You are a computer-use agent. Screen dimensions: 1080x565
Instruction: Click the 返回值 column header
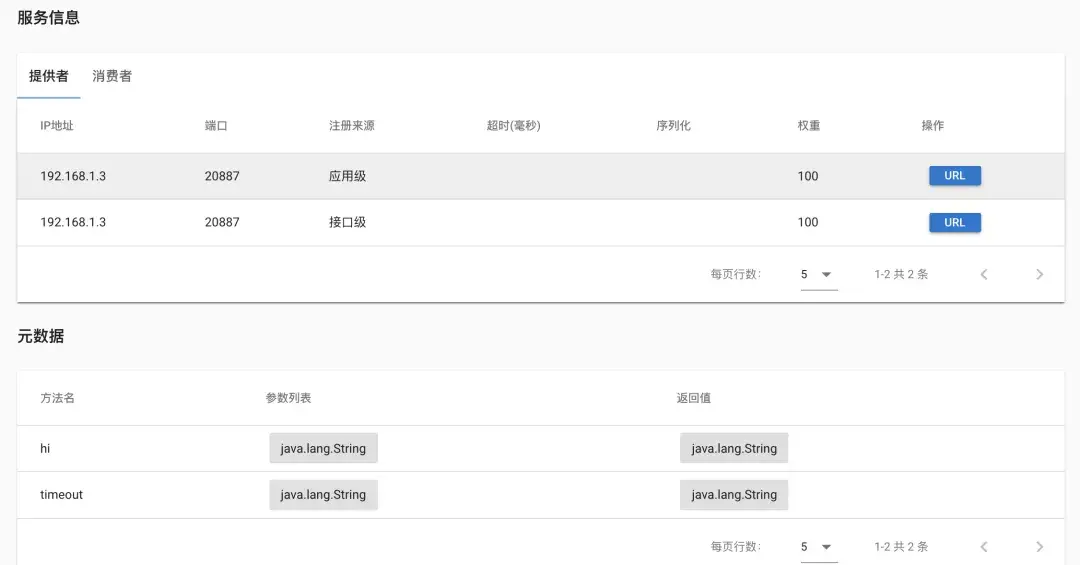click(x=694, y=398)
